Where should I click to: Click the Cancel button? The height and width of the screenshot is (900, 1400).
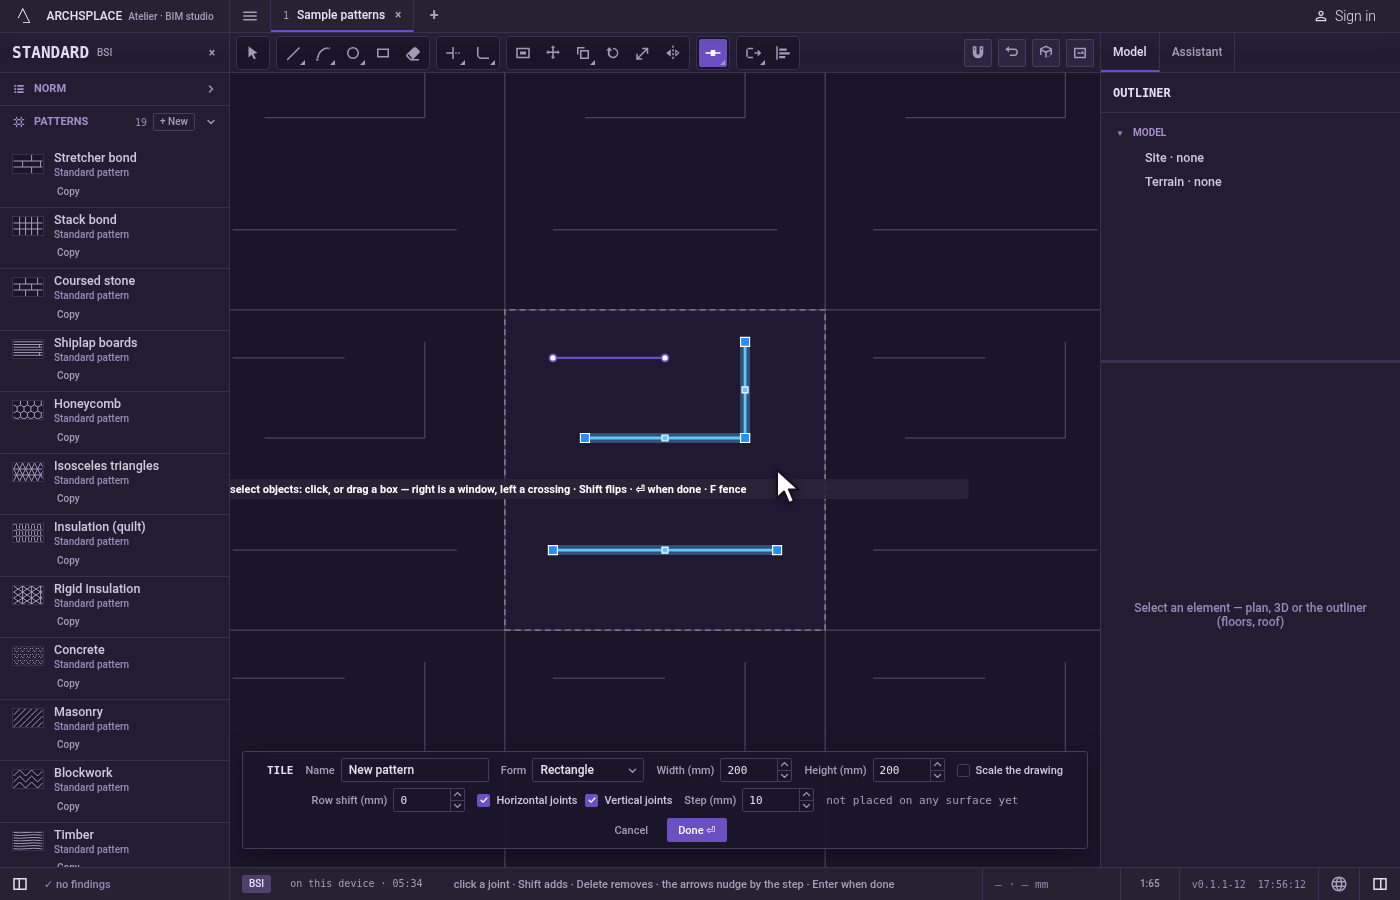click(x=631, y=830)
